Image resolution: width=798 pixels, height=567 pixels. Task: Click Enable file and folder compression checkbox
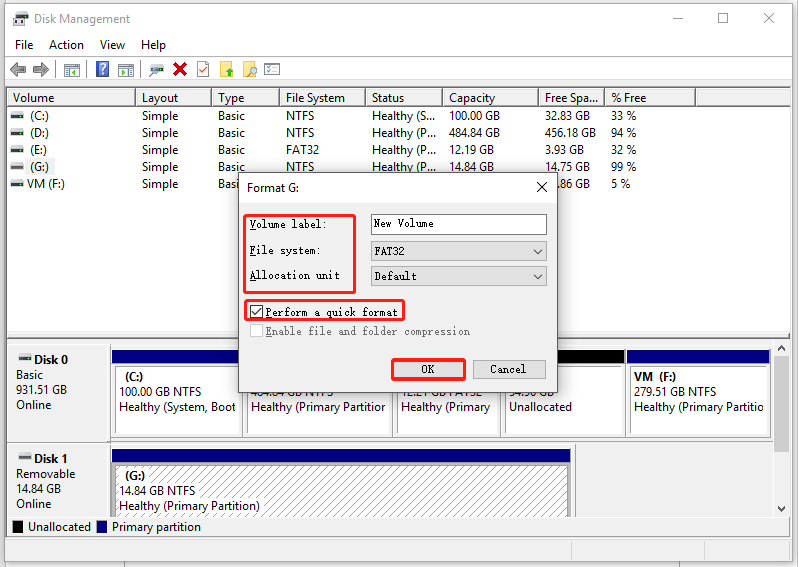coord(256,331)
